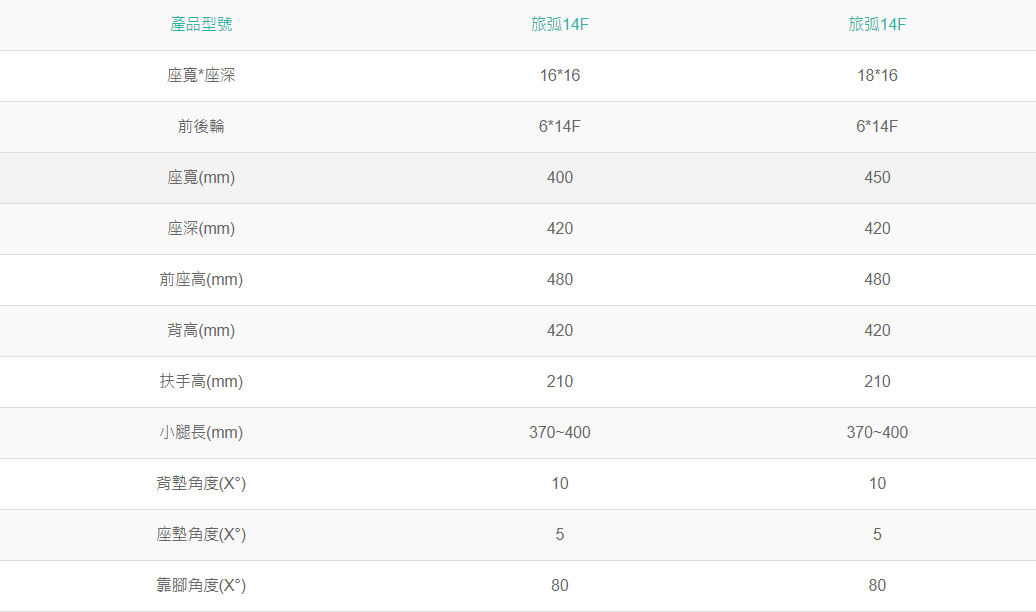Image resolution: width=1036 pixels, height=612 pixels.
Task: Click the 18*16 size value
Action: (x=877, y=75)
